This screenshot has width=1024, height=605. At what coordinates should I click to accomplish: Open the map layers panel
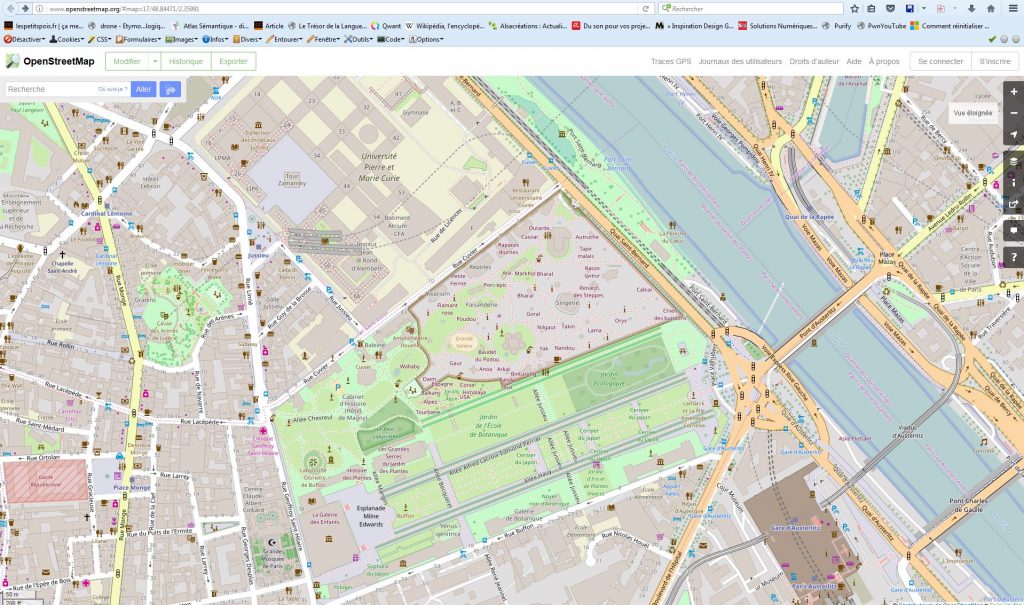(1013, 160)
